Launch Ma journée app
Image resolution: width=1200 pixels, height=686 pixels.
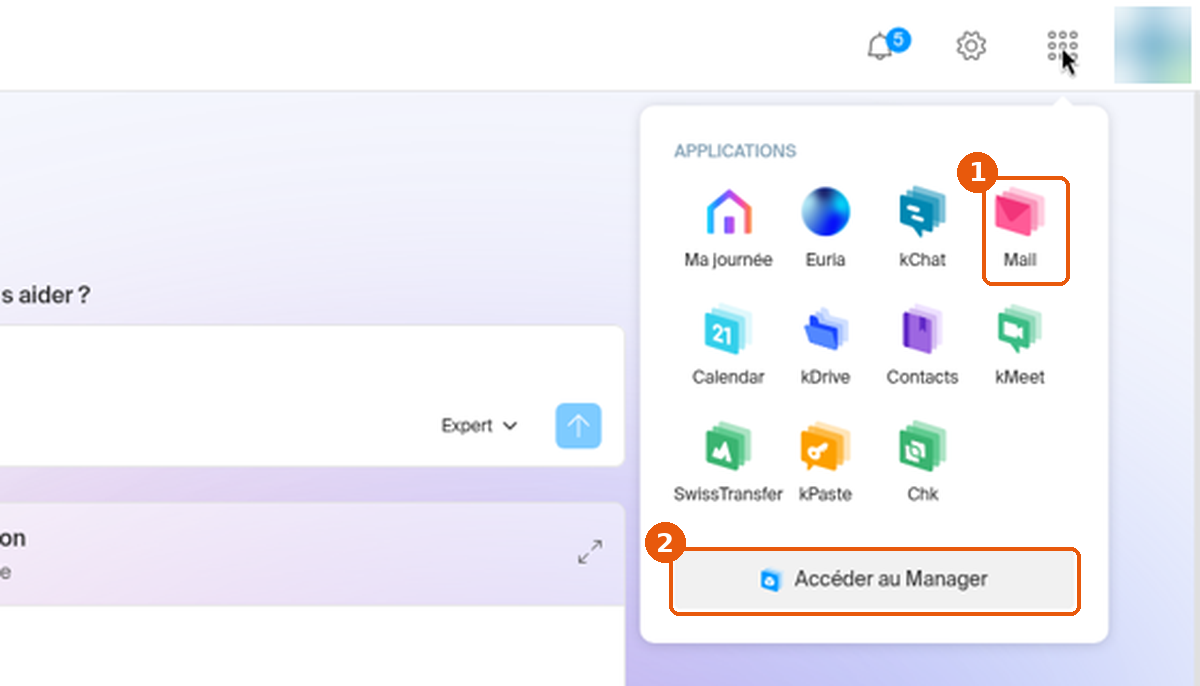728,228
